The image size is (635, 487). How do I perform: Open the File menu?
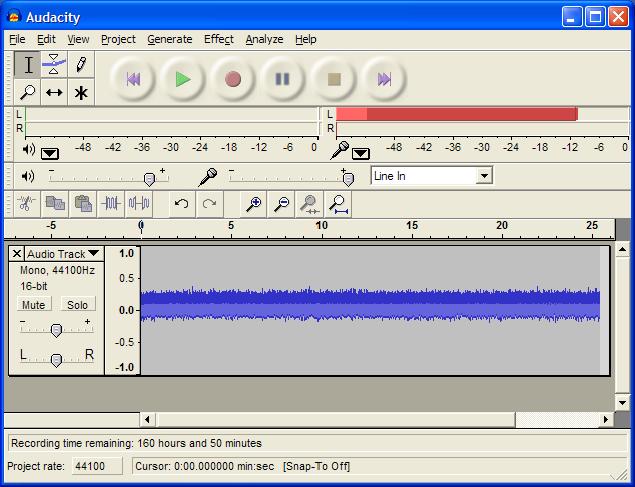click(x=17, y=39)
